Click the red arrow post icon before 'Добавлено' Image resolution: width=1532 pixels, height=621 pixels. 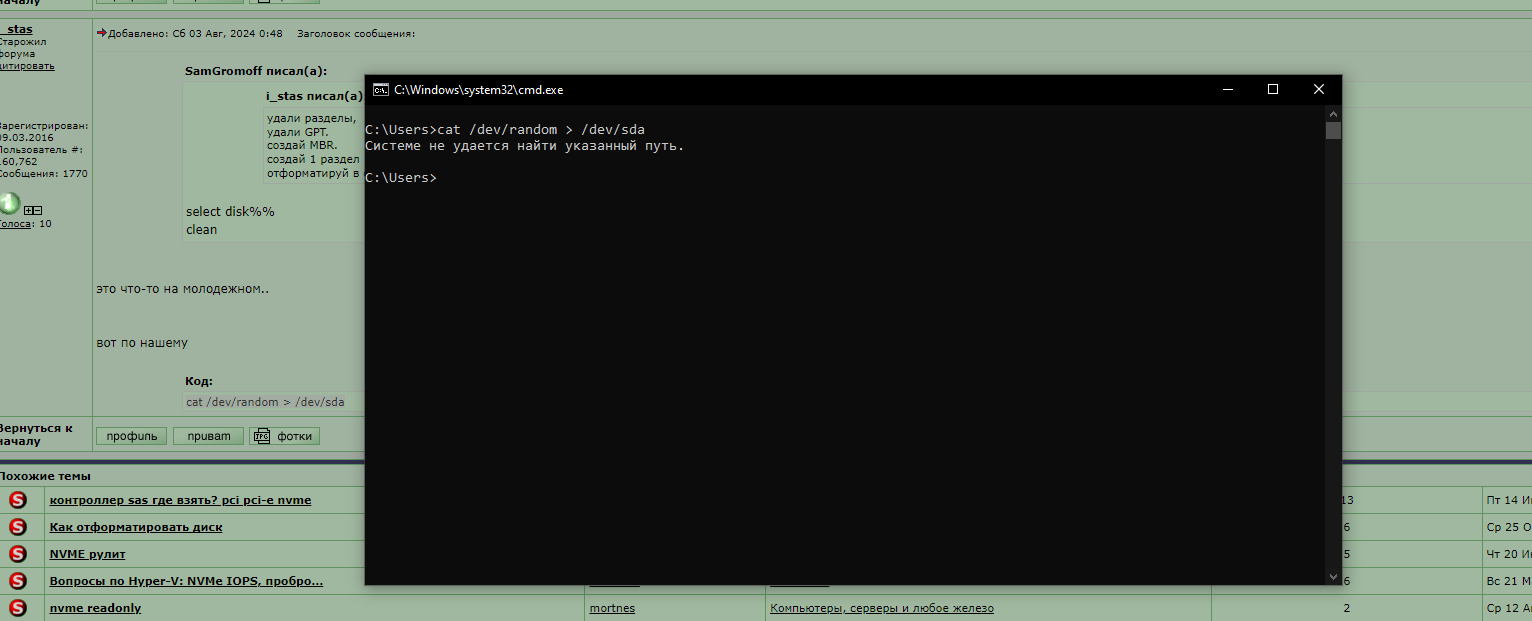click(101, 33)
